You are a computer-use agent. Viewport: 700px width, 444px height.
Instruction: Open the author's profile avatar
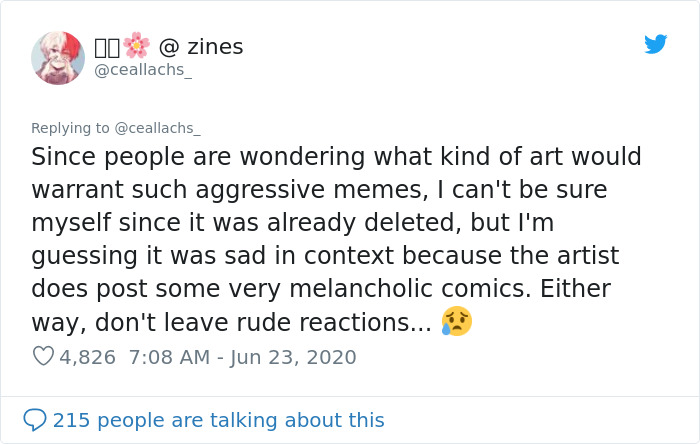pos(58,58)
